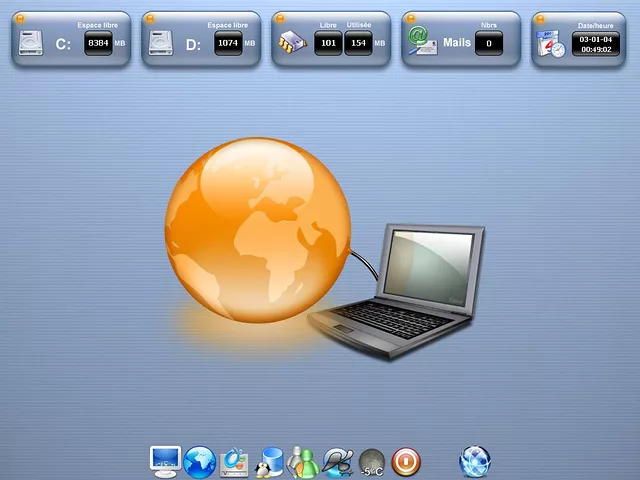
Task: Click the D: hard drive icon
Action: tap(161, 43)
